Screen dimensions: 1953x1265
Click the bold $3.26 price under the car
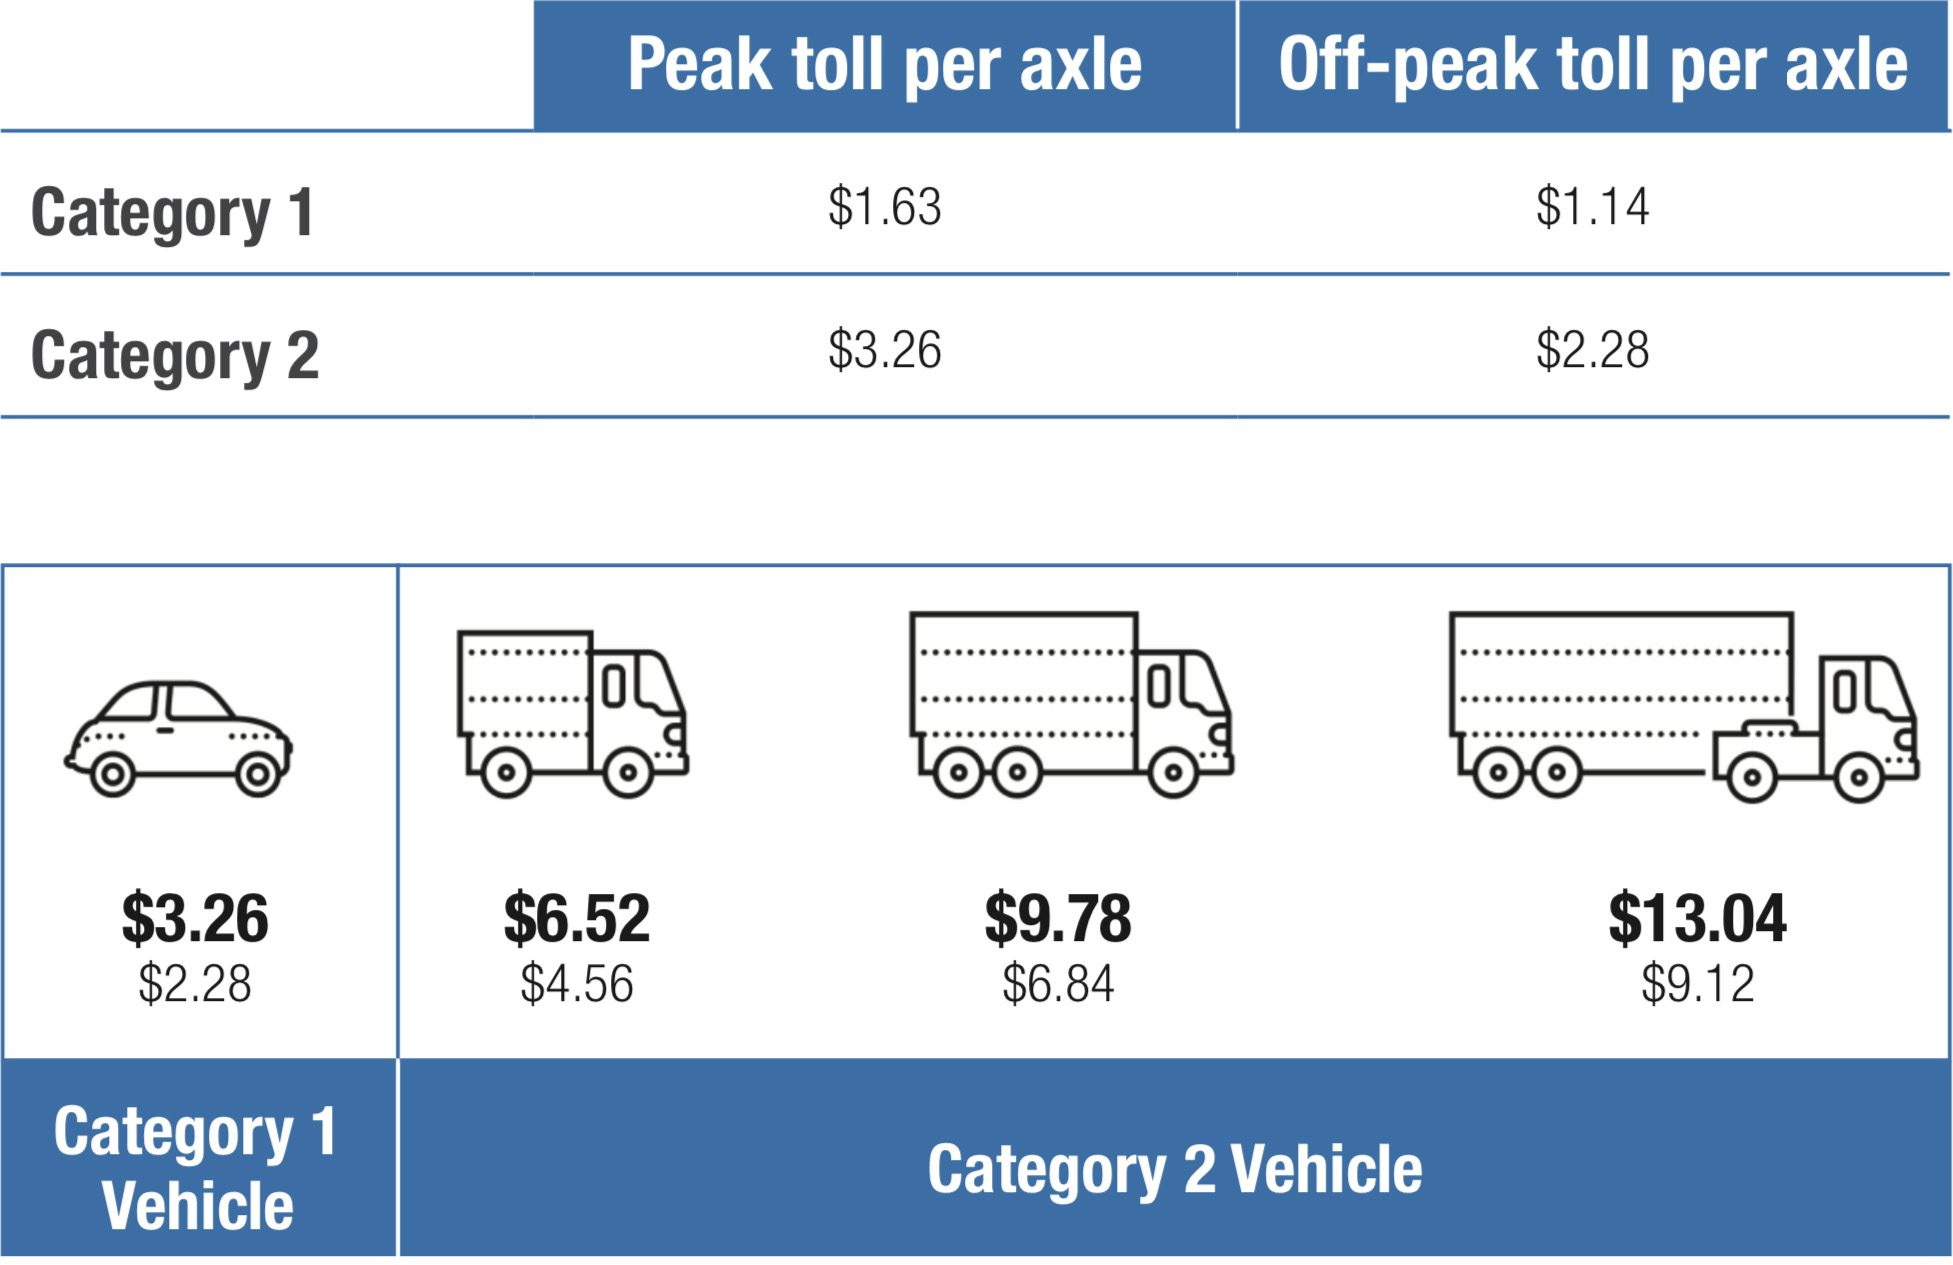pos(195,918)
